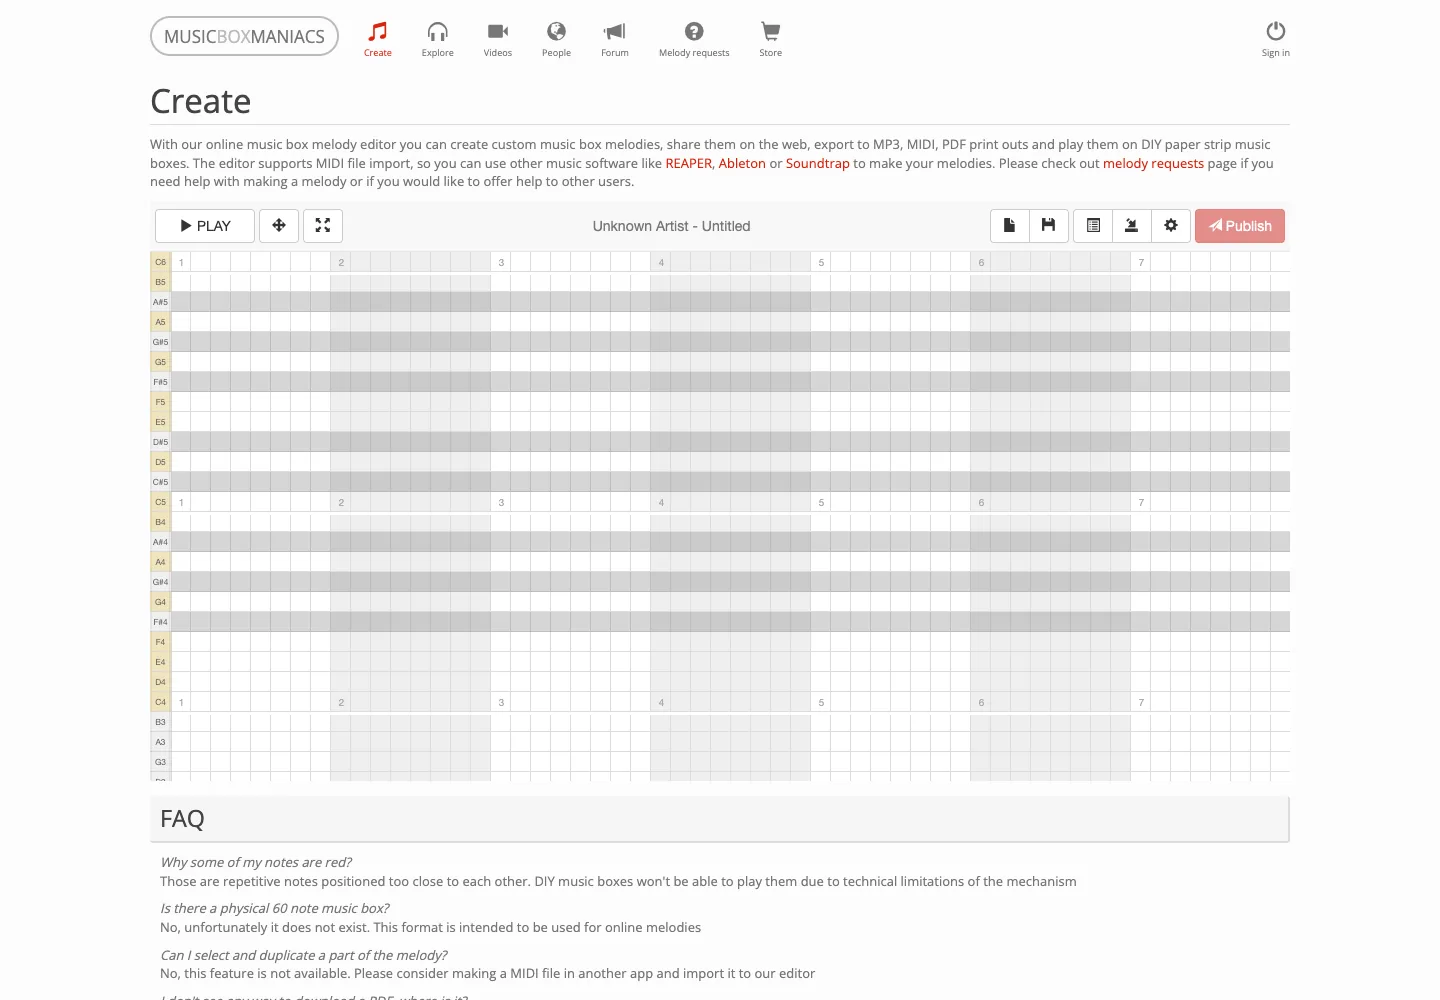Create a new melody file

coord(1009,226)
